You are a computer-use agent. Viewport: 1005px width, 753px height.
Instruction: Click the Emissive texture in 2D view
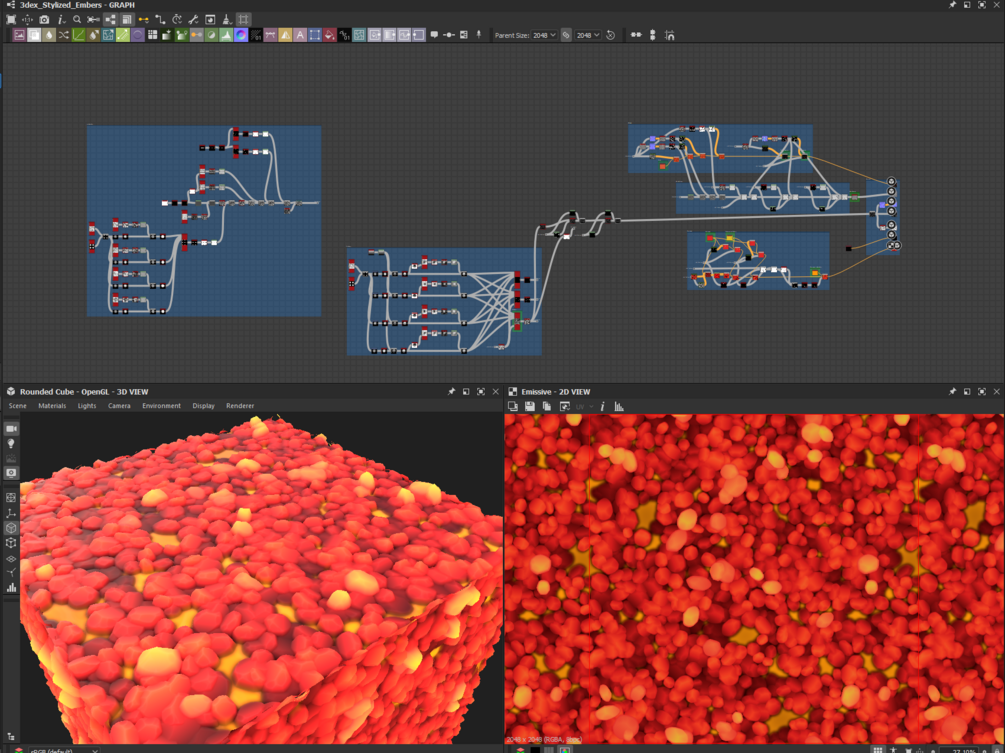click(x=754, y=579)
